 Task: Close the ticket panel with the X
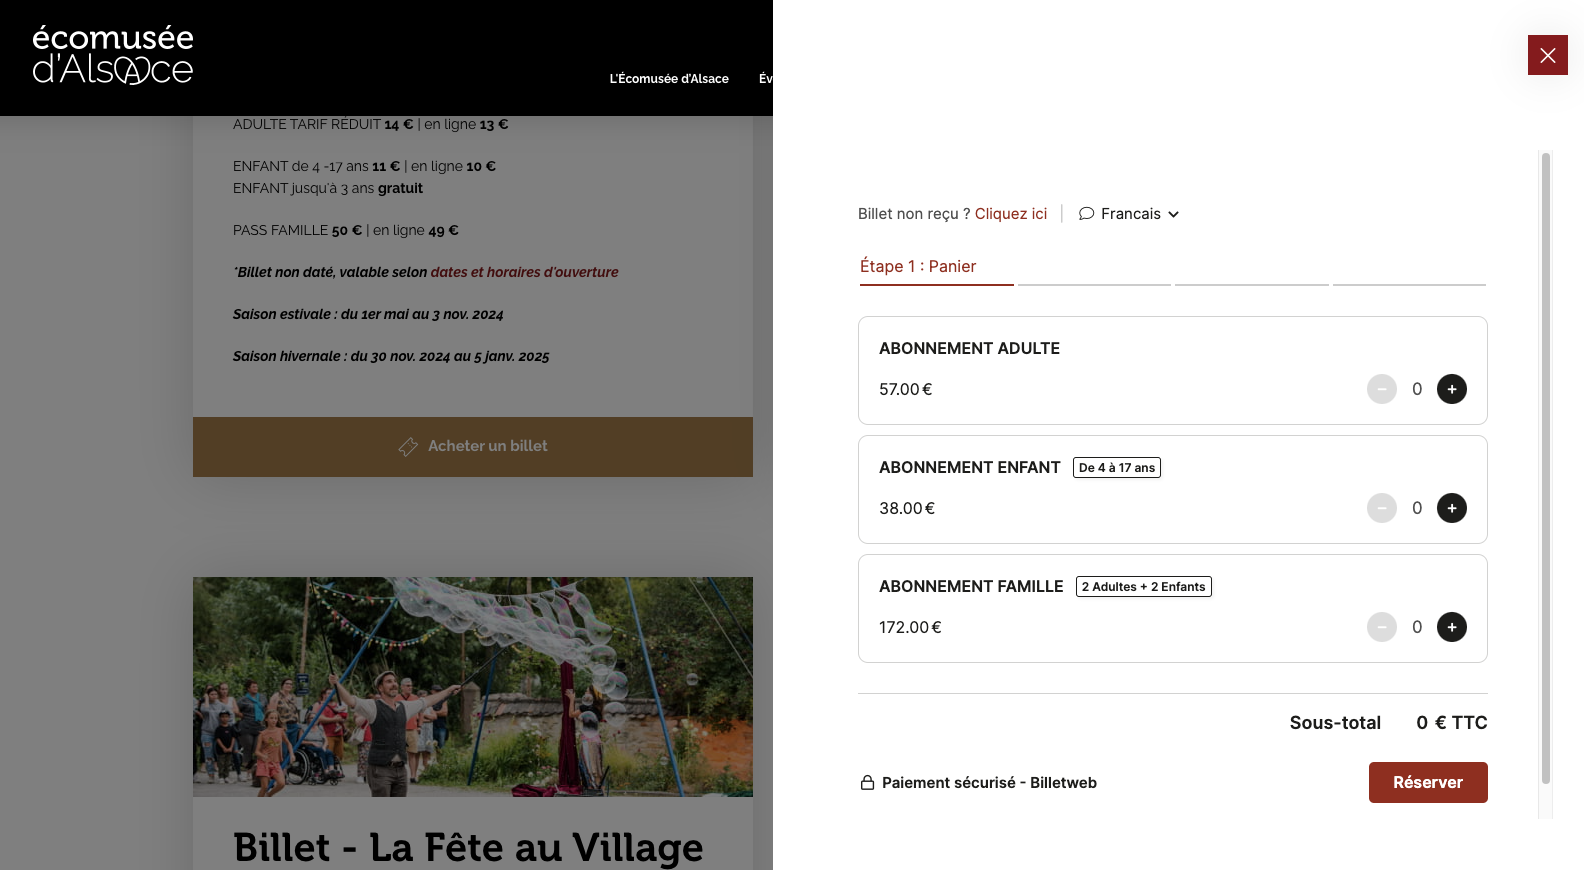click(1547, 55)
